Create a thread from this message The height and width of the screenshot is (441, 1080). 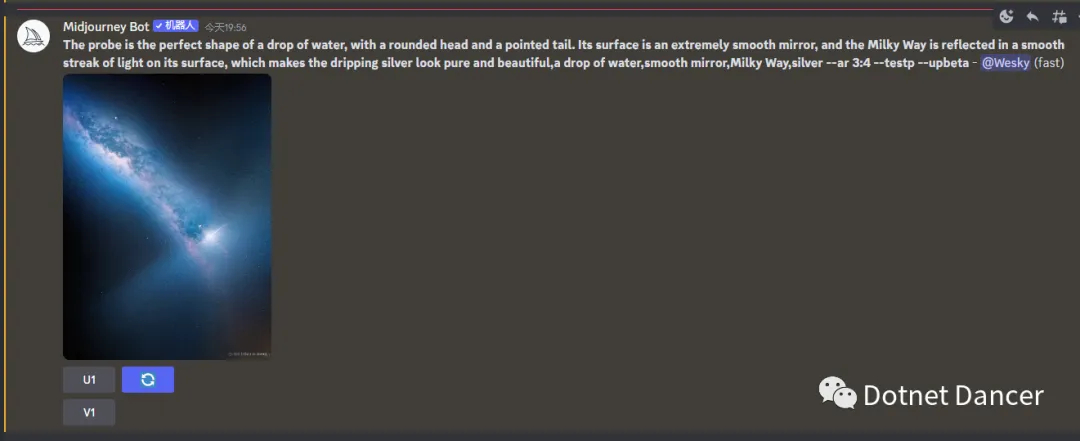coord(1059,16)
